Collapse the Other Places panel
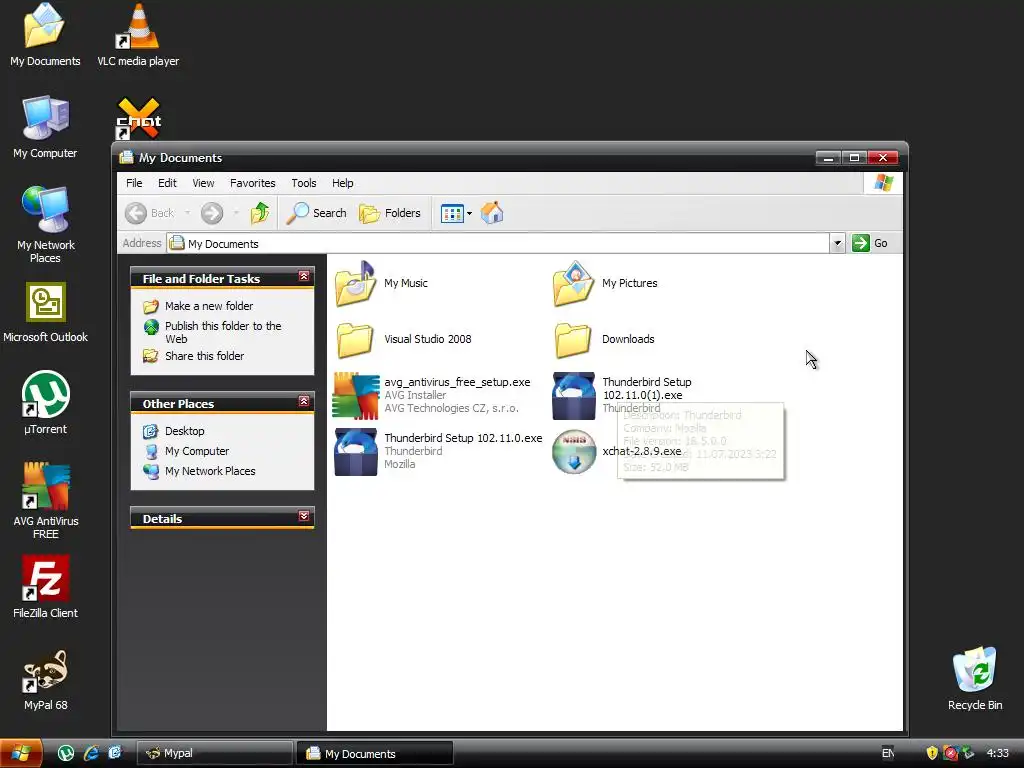This screenshot has height=768, width=1024. coord(304,402)
